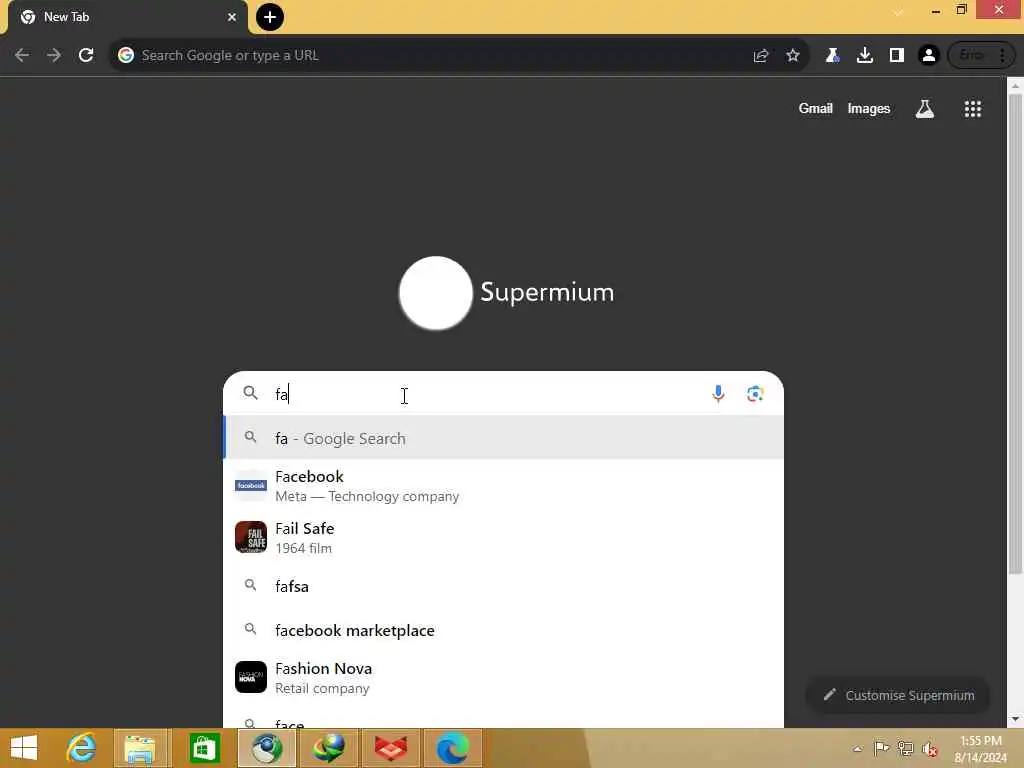
Task: Open Windows Store from taskbar
Action: tap(204, 748)
